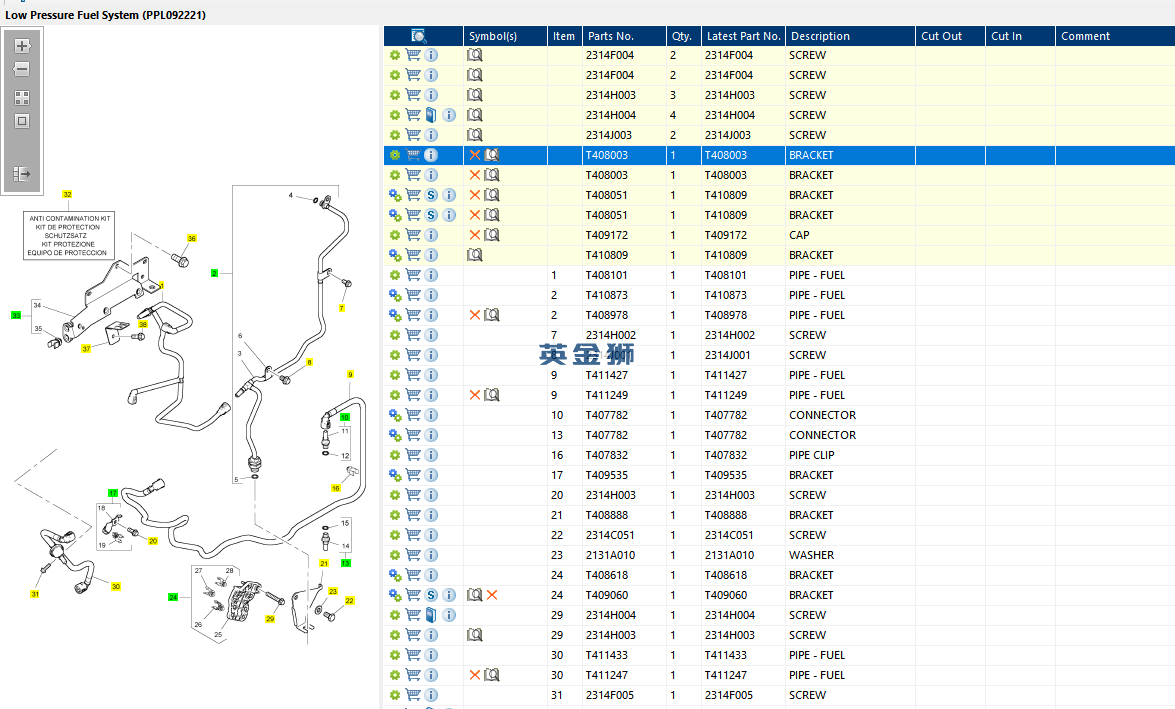Zoom out of the parts diagram
1175x709 pixels.
pos(22,70)
